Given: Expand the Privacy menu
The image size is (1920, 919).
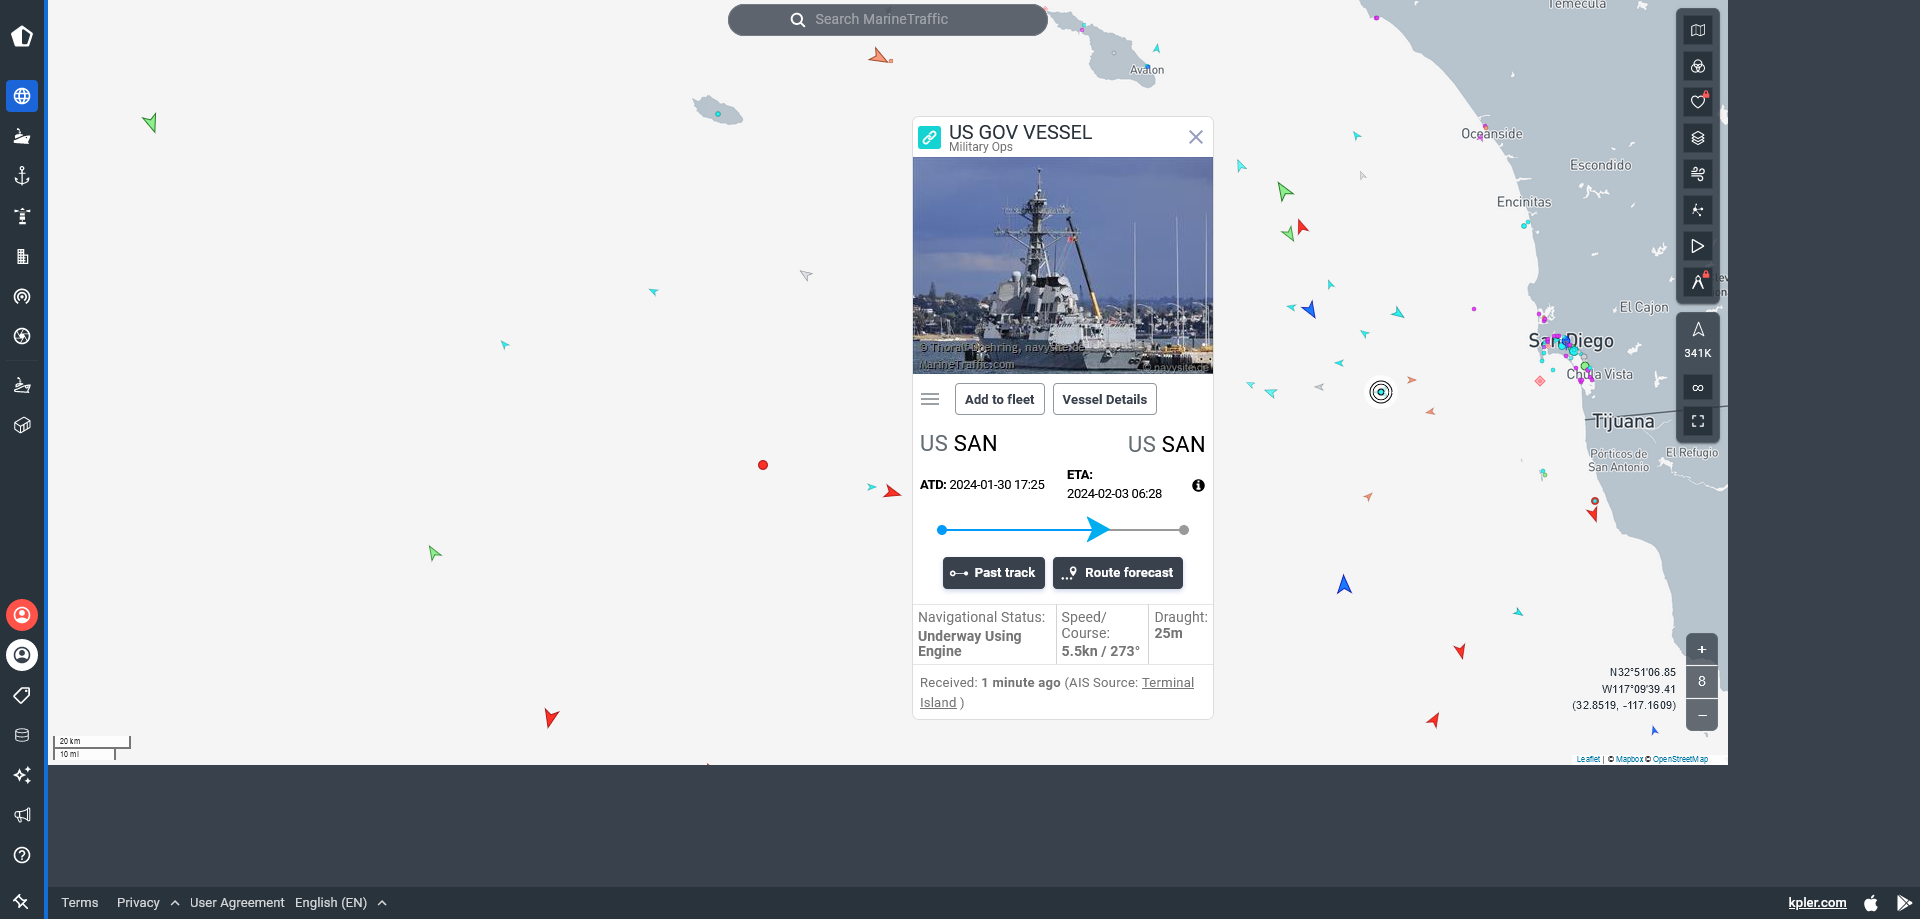Looking at the screenshot, I should coord(147,902).
